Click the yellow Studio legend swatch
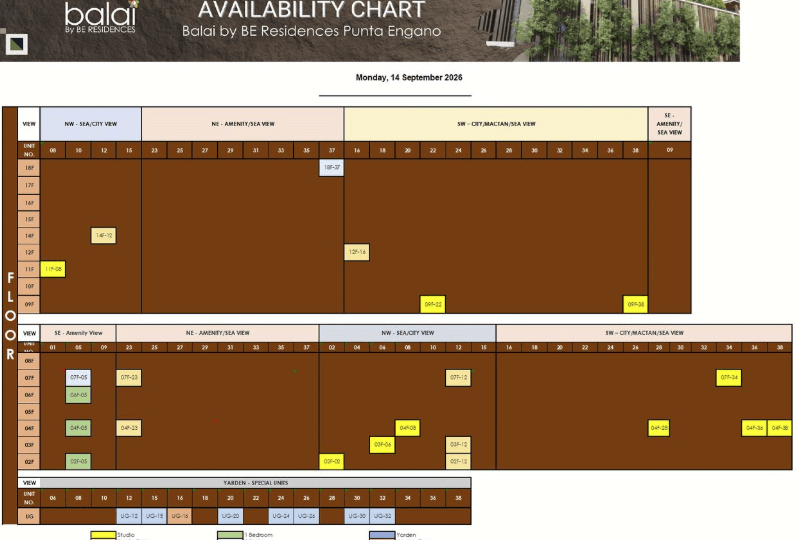The height and width of the screenshot is (540, 799). pos(103,535)
